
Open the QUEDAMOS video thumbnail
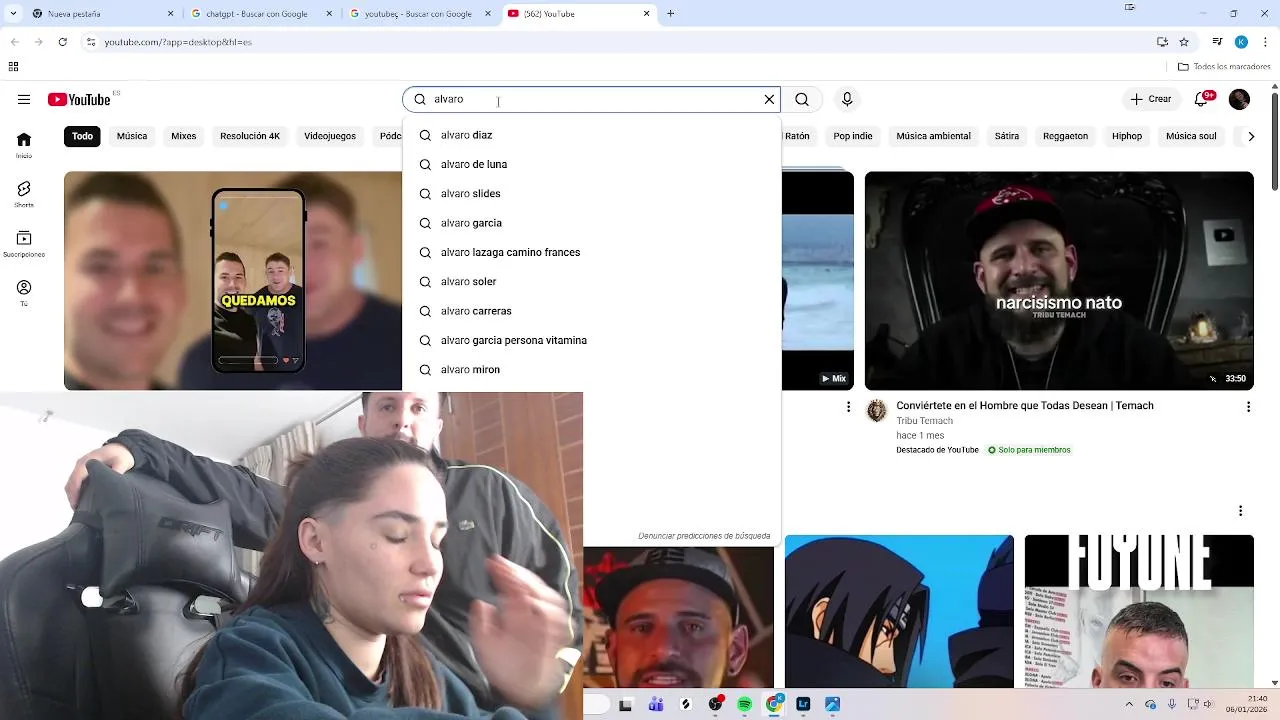233,280
